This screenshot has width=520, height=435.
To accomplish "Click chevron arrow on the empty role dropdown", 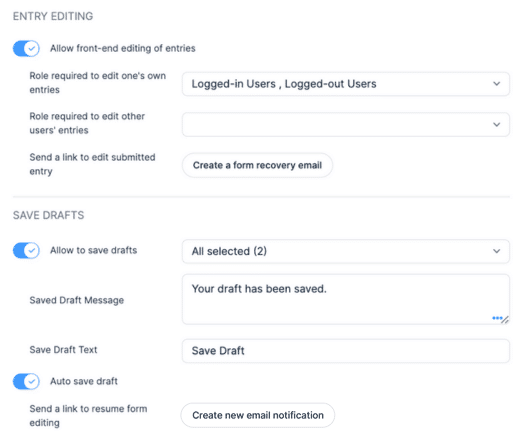I will click(x=497, y=124).
